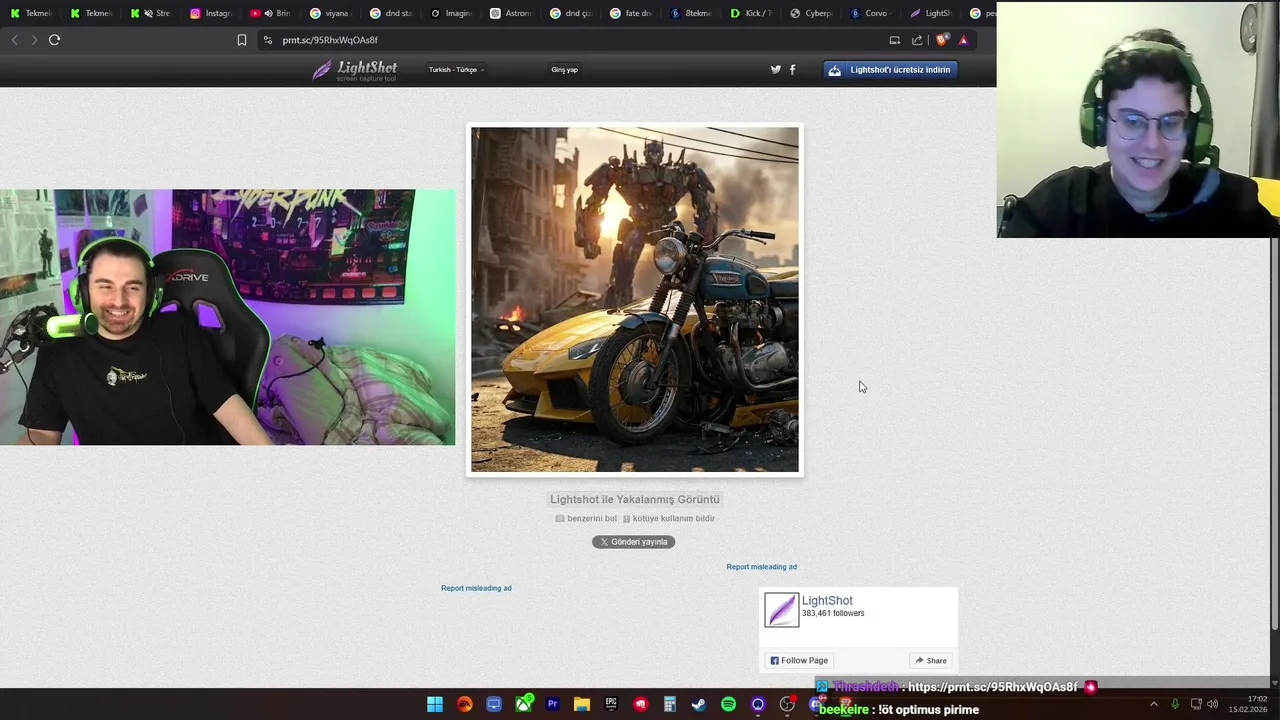This screenshot has width=1280, height=720.
Task: Click the LightShot logo in the header
Action: click(x=354, y=70)
